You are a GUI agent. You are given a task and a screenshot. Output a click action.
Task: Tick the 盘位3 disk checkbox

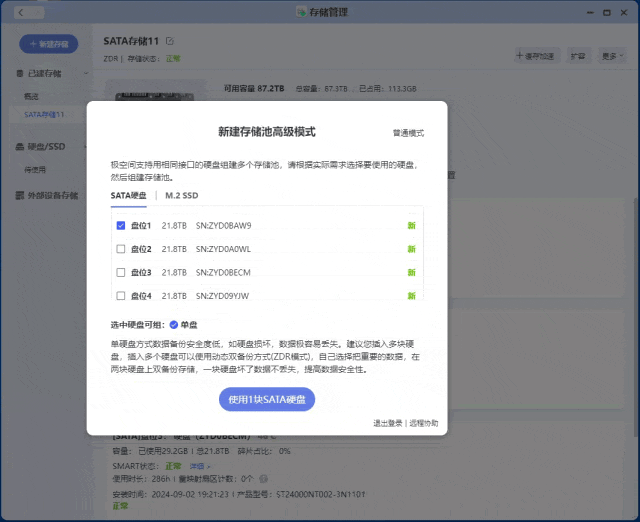click(x=121, y=272)
